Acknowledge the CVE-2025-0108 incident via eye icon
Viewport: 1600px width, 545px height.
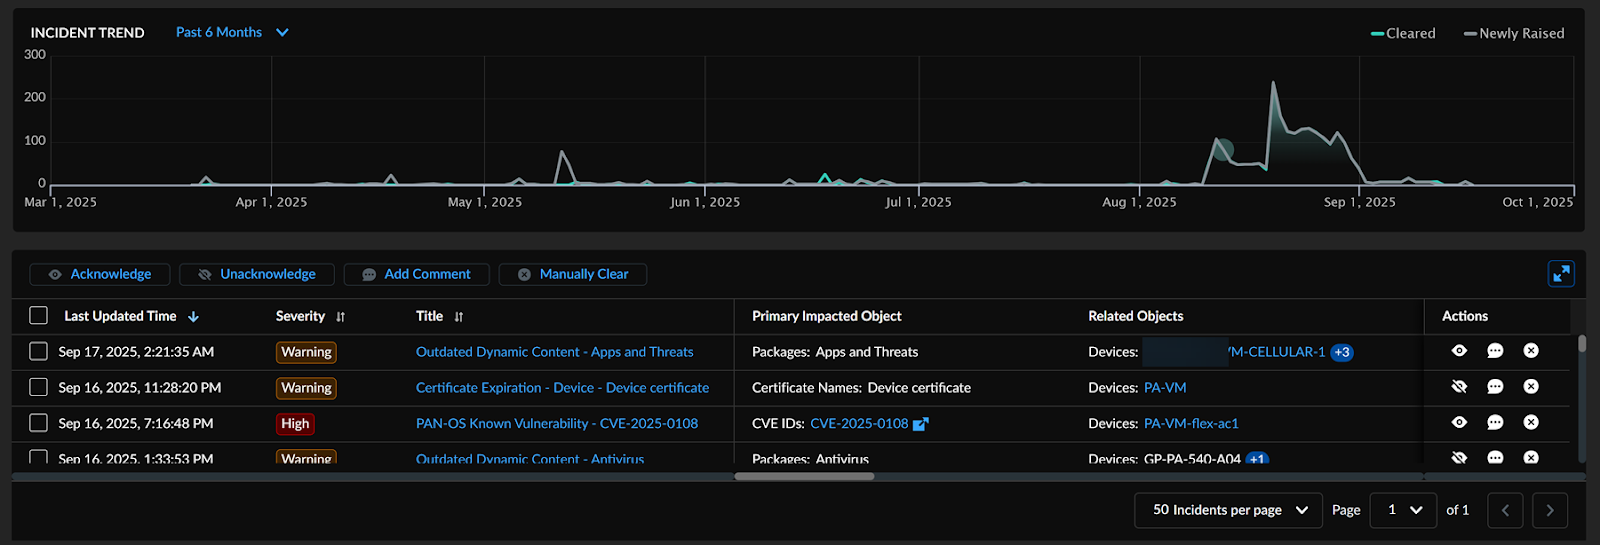[1459, 423]
